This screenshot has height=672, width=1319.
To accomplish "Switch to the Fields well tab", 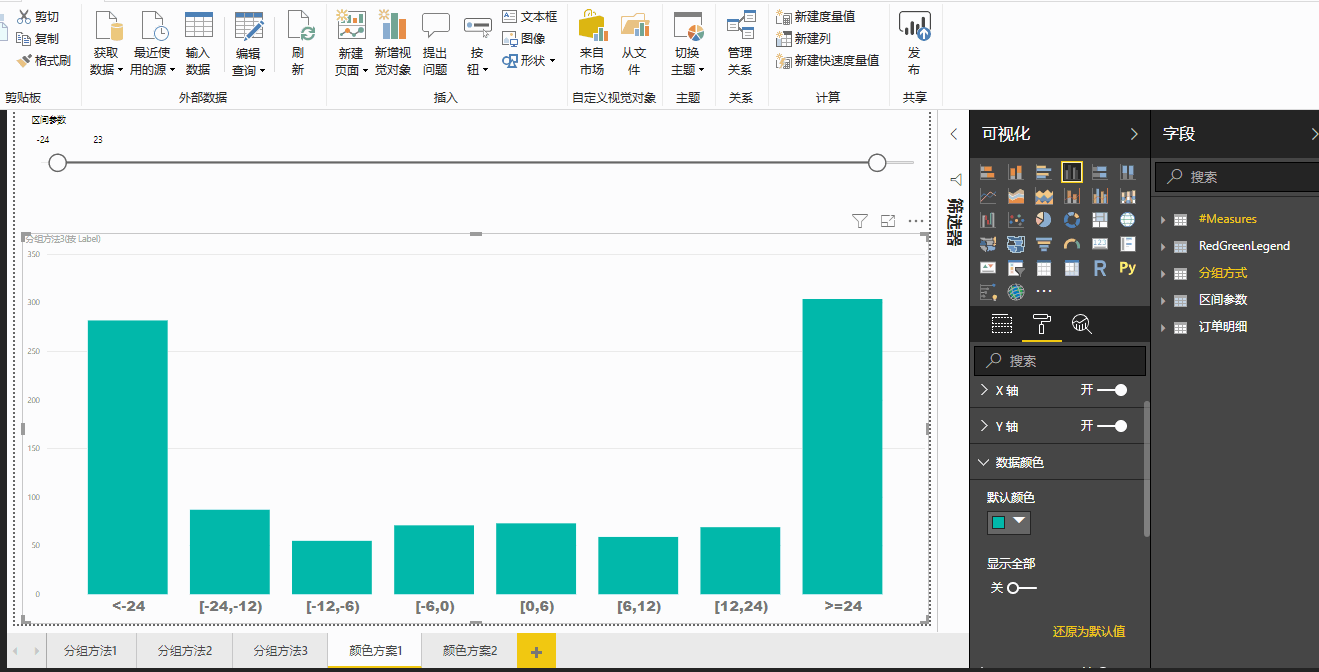I will click(x=1002, y=323).
